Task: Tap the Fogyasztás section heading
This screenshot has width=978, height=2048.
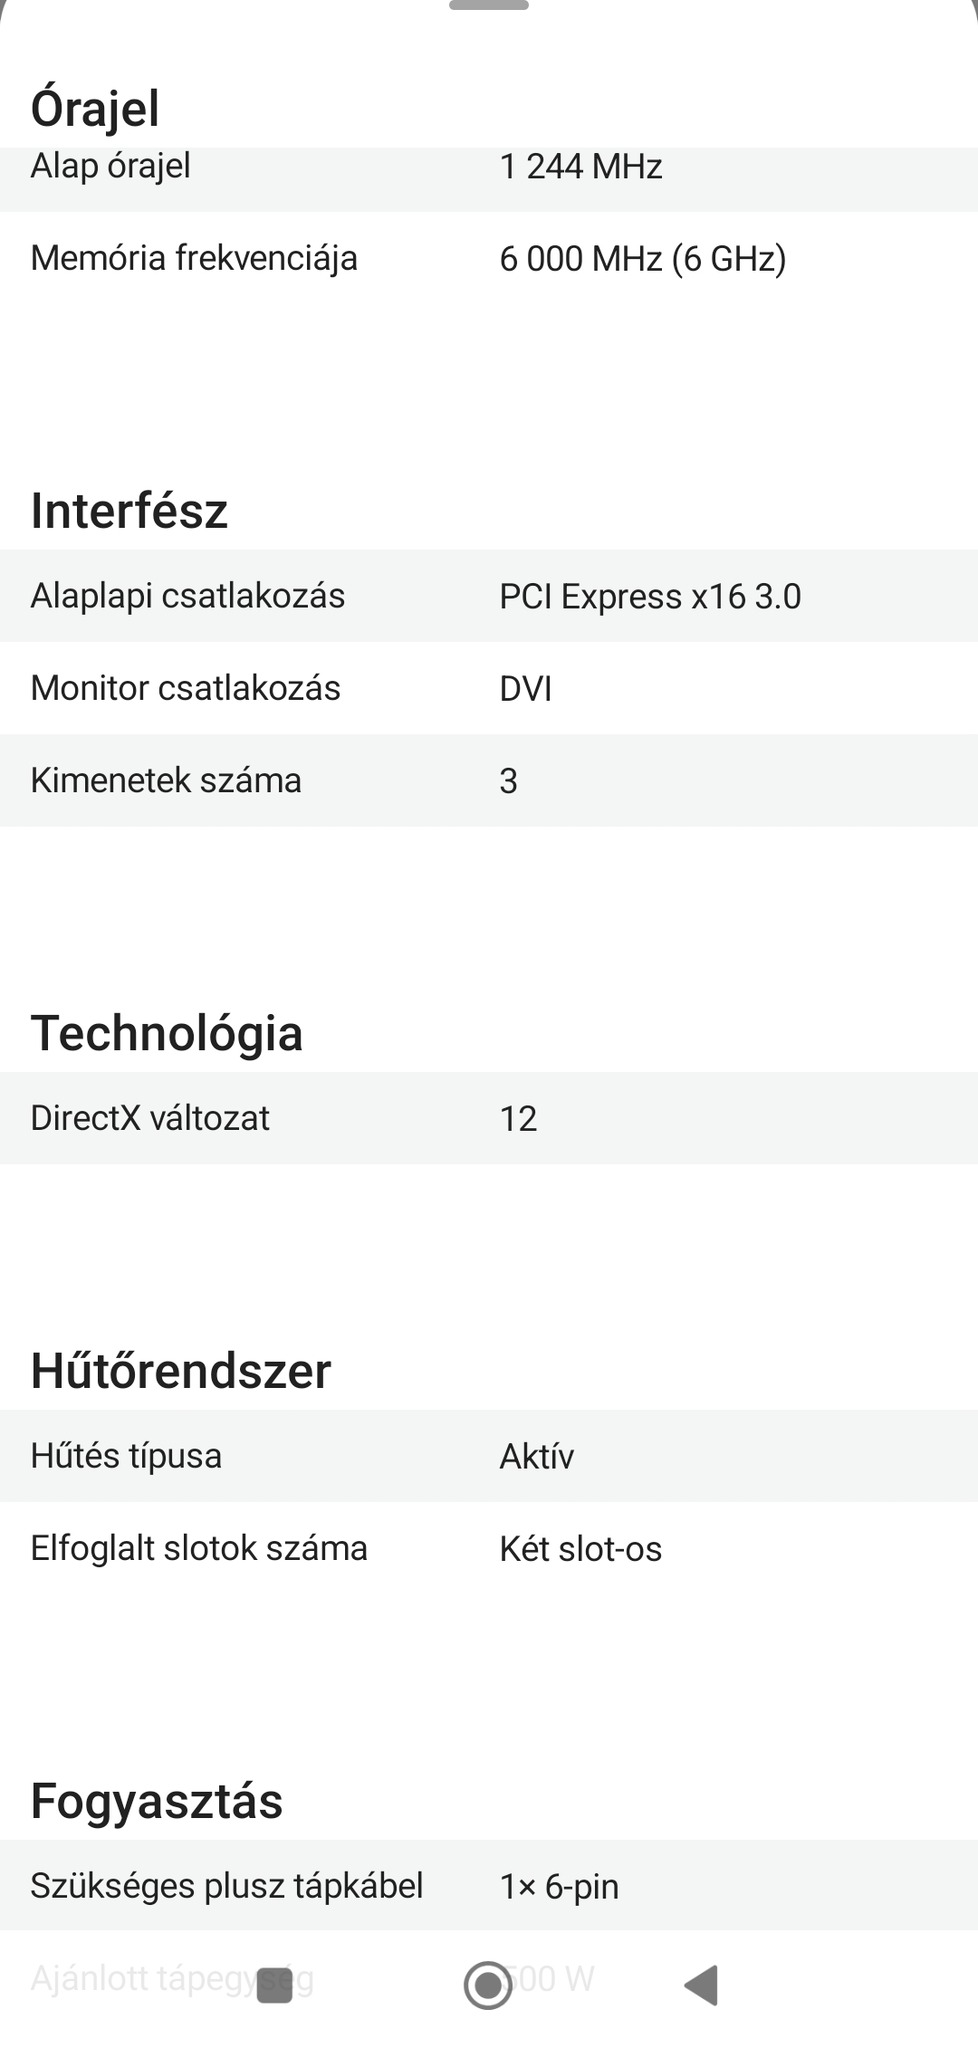Action: (x=157, y=1801)
